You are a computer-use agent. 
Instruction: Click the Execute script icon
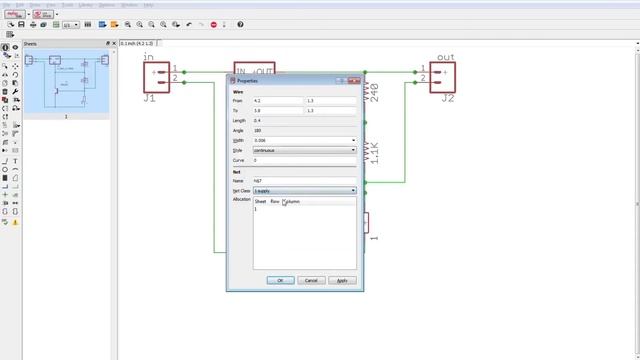[x=102, y=24]
